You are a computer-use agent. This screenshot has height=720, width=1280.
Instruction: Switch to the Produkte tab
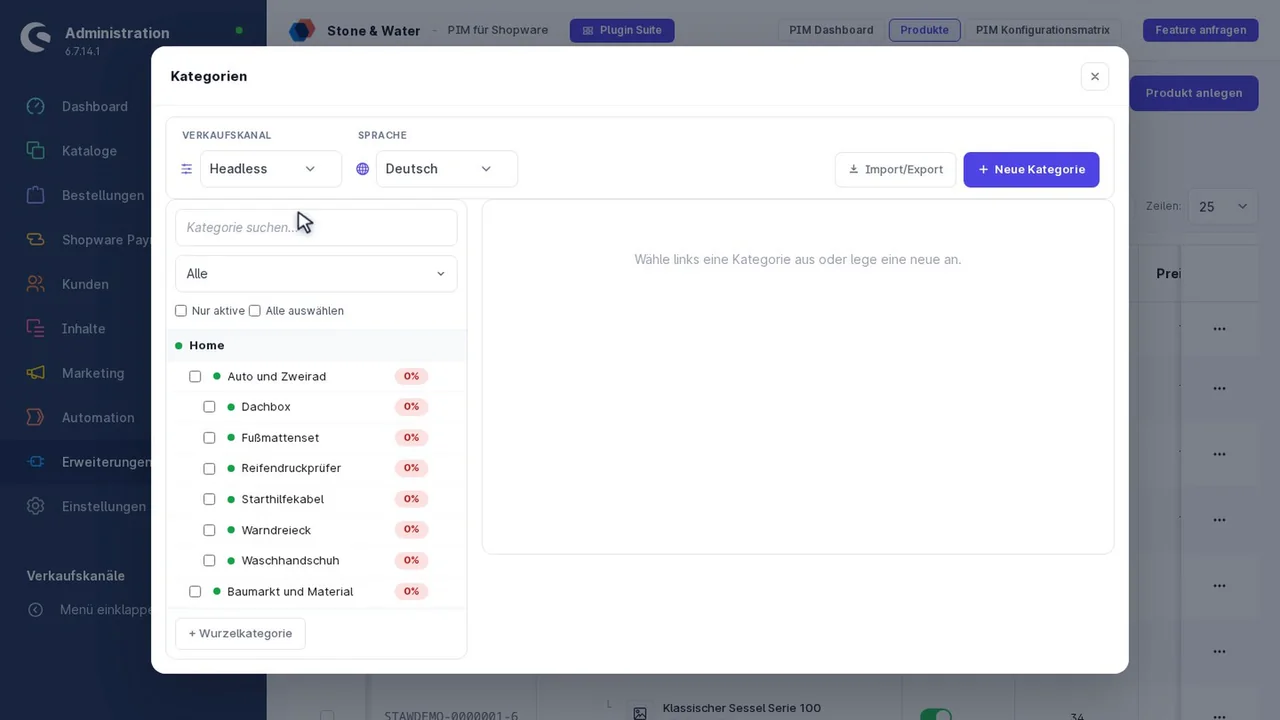tap(925, 30)
